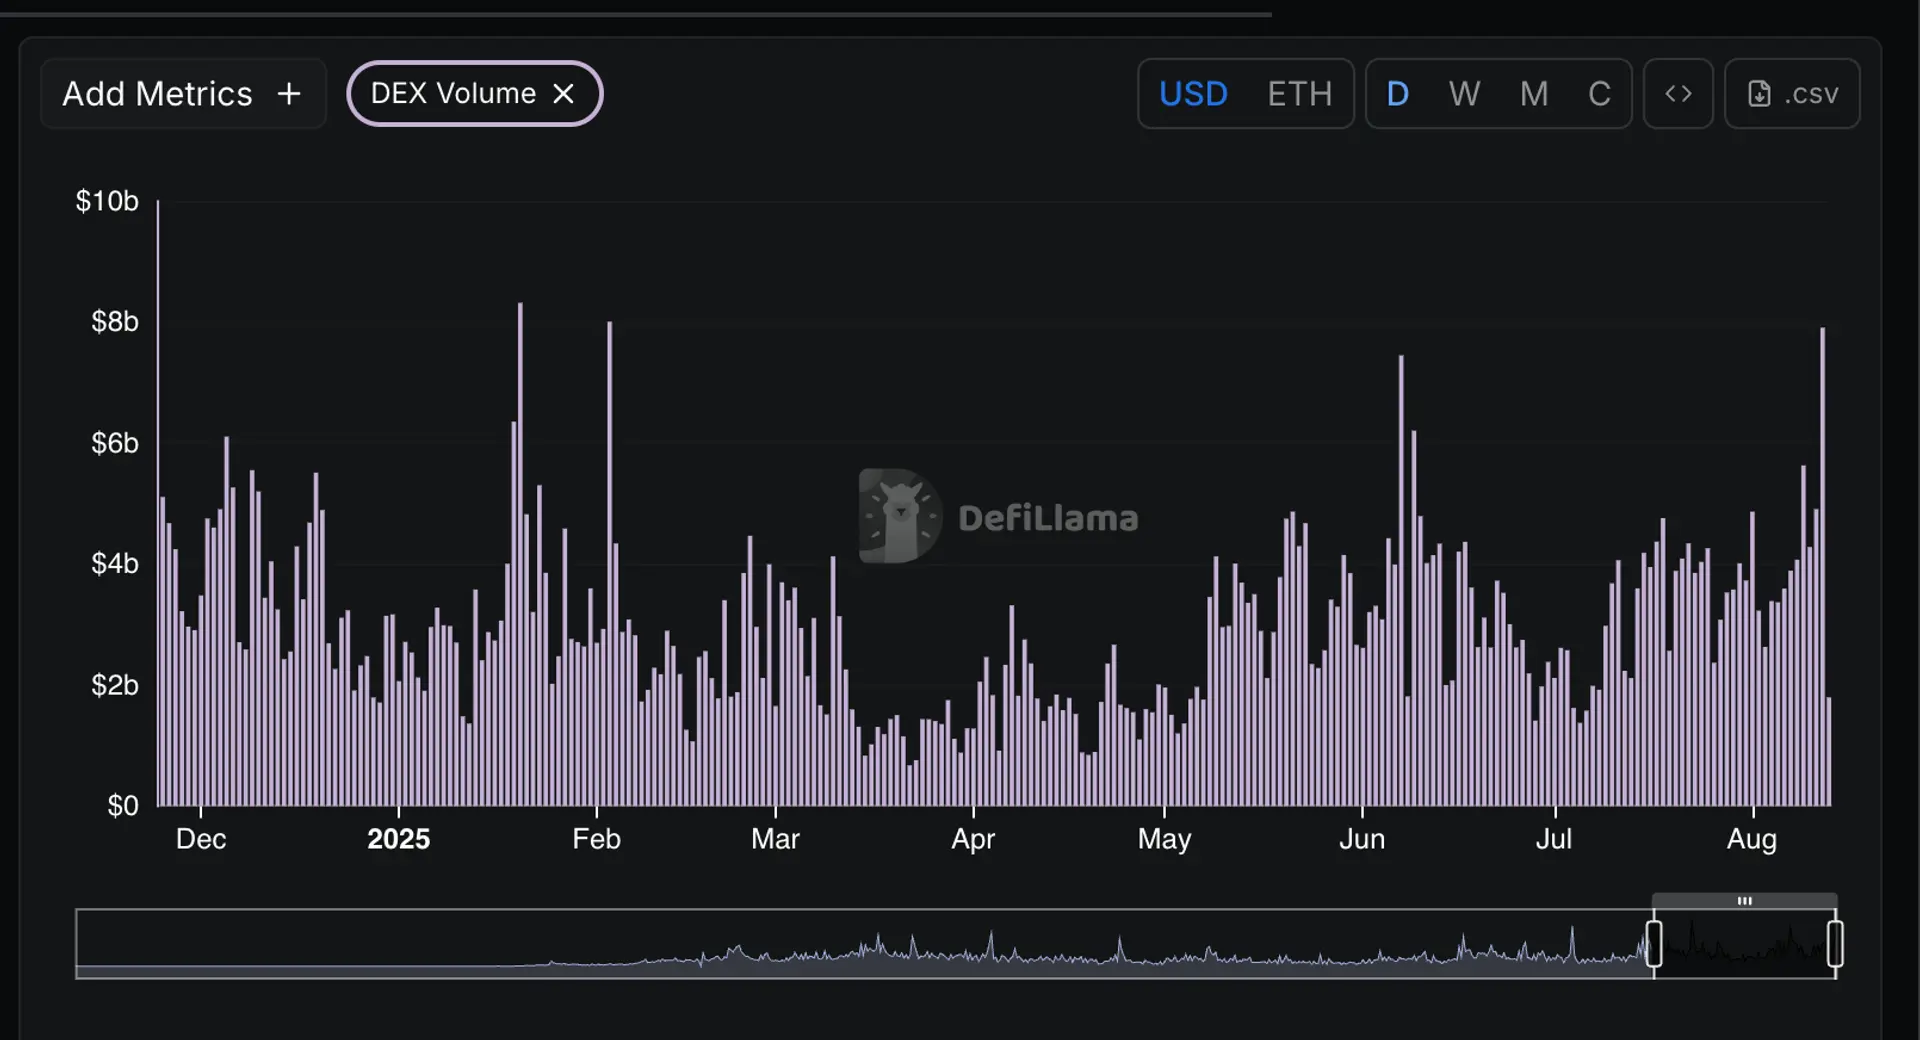Switch to monthly view with M button
Viewport: 1920px width, 1040px height.
1534,93
